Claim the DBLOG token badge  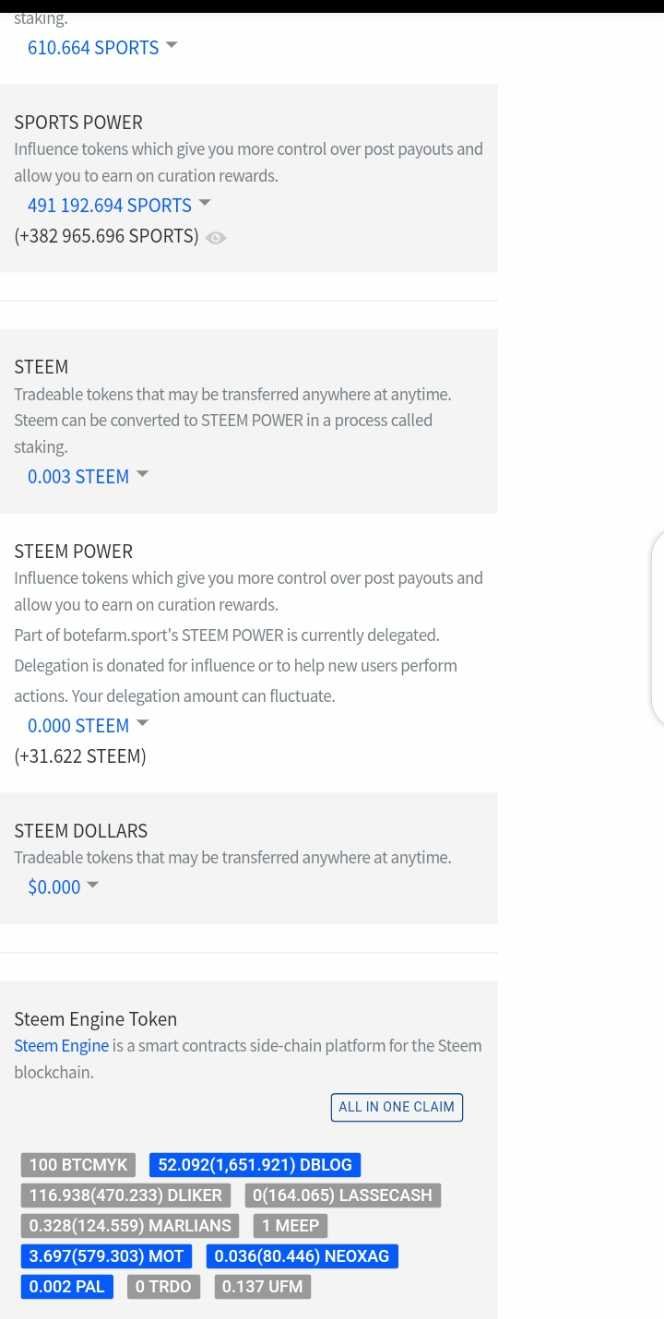[255, 1165]
